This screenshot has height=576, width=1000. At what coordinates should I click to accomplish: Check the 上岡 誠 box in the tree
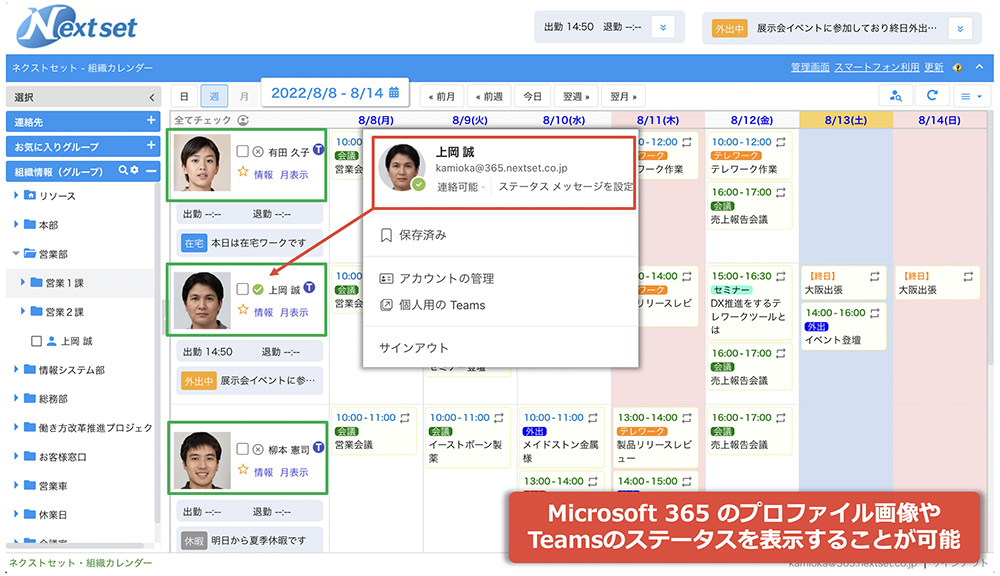(36, 341)
